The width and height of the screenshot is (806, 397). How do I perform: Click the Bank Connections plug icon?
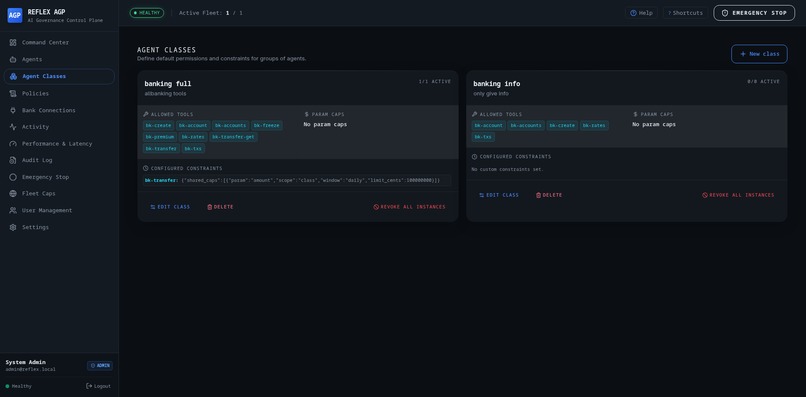click(x=13, y=111)
